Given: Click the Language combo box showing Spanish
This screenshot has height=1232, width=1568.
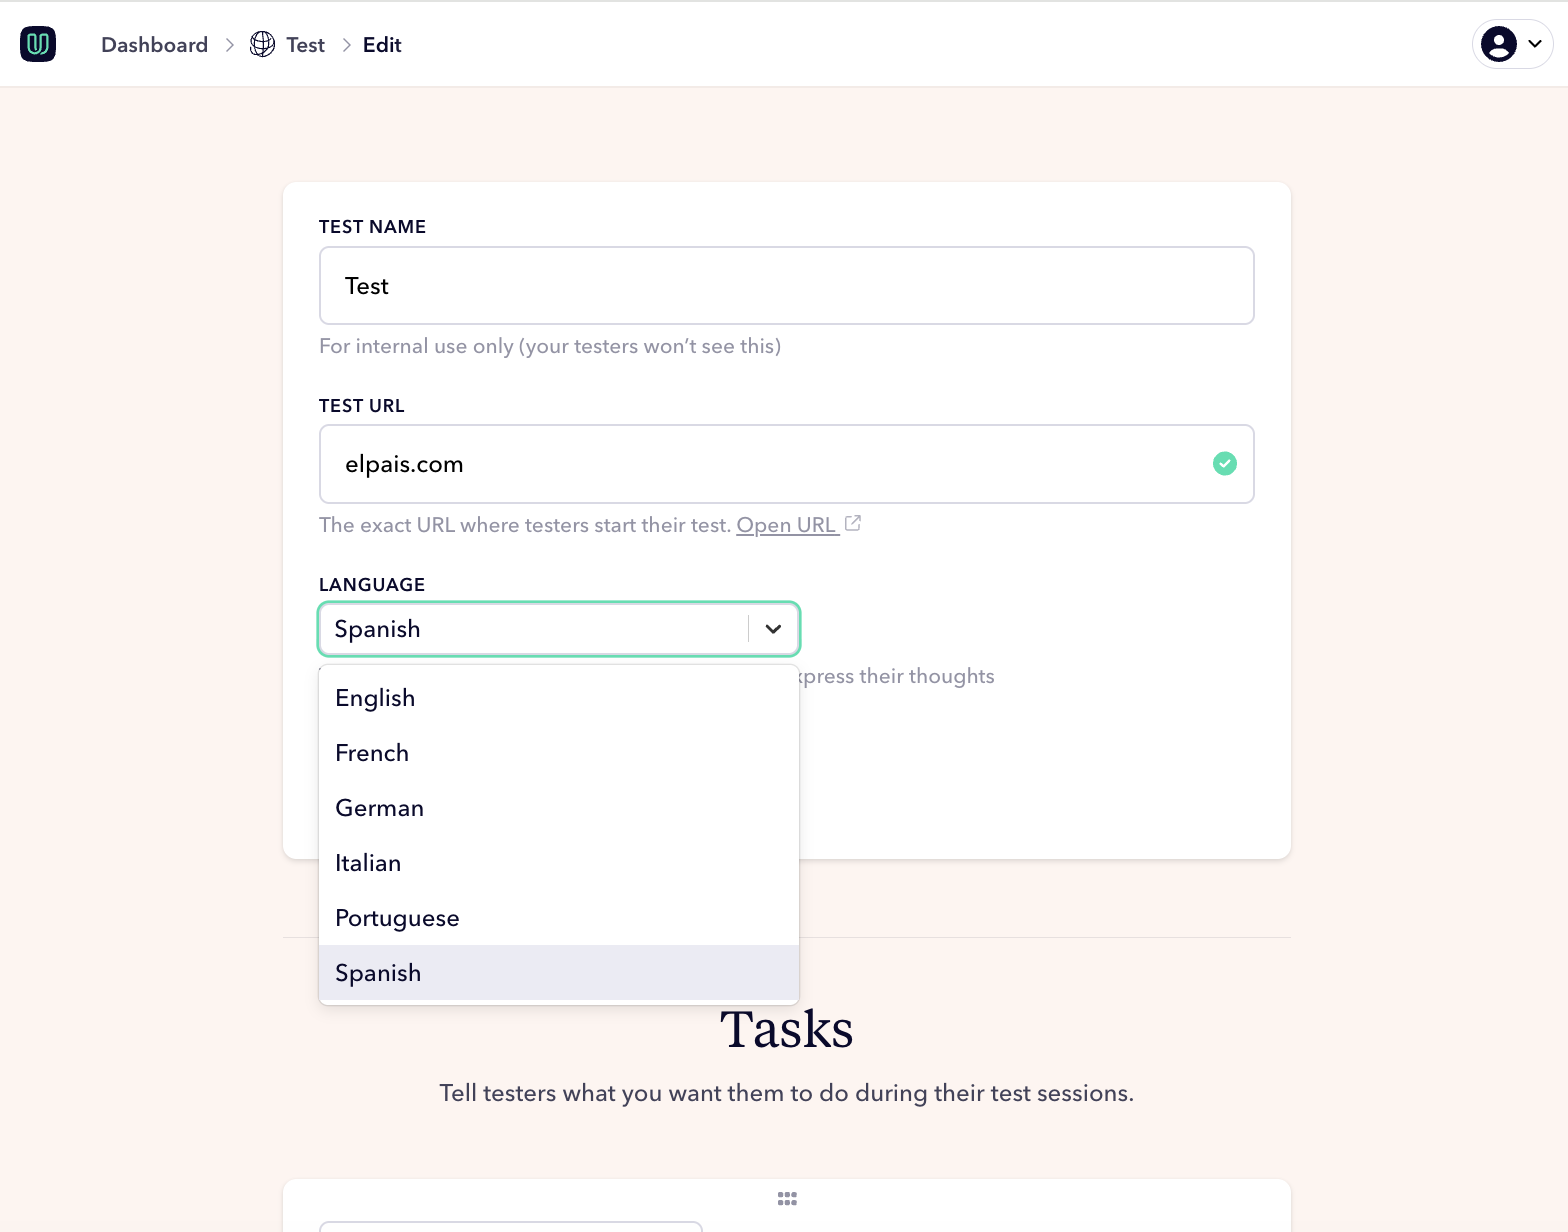Looking at the screenshot, I should (x=559, y=629).
